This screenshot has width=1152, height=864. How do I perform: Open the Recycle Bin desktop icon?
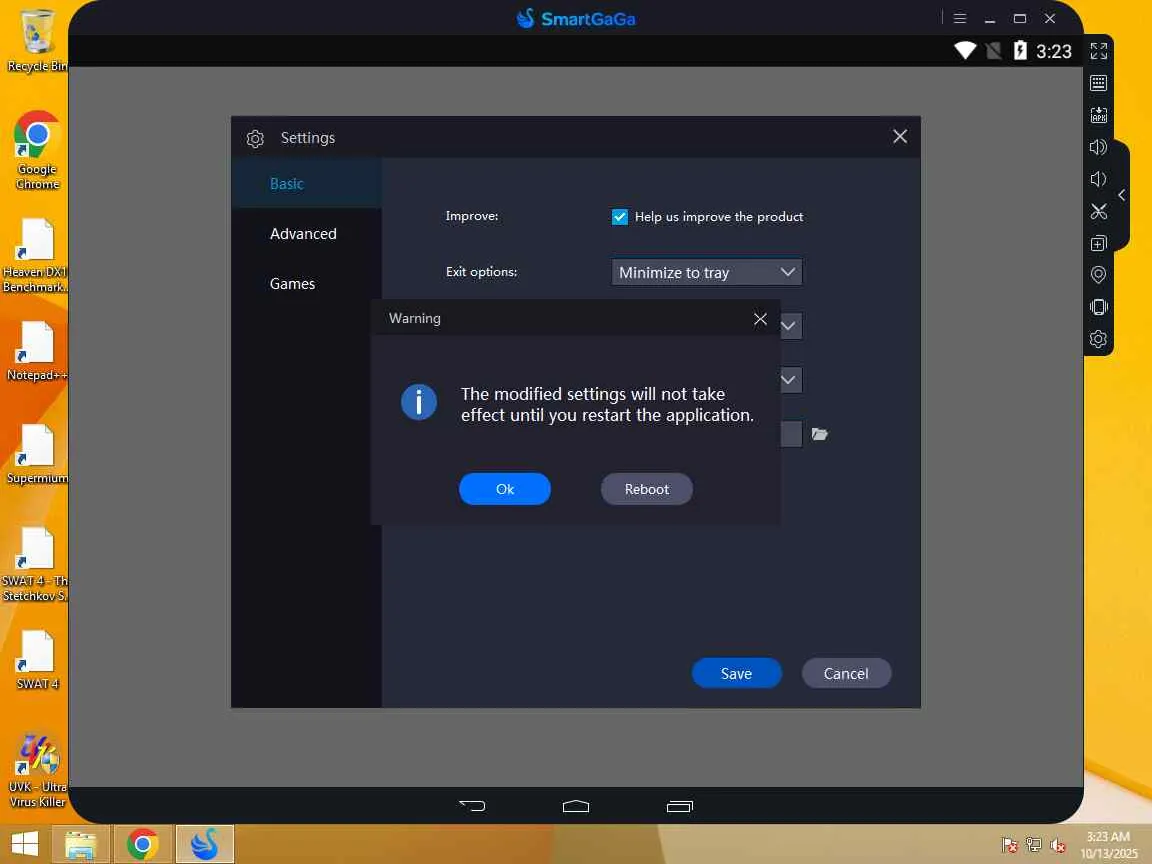point(37,40)
